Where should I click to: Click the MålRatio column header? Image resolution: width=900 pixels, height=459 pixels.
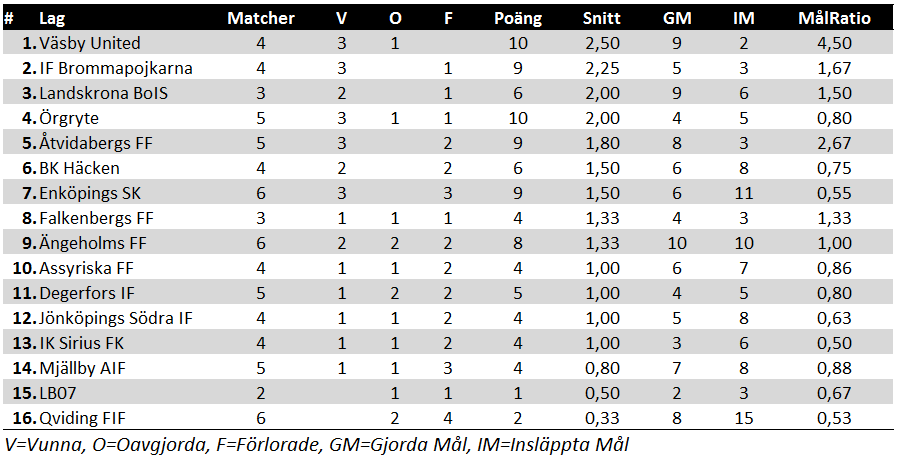pyautogui.click(x=834, y=18)
